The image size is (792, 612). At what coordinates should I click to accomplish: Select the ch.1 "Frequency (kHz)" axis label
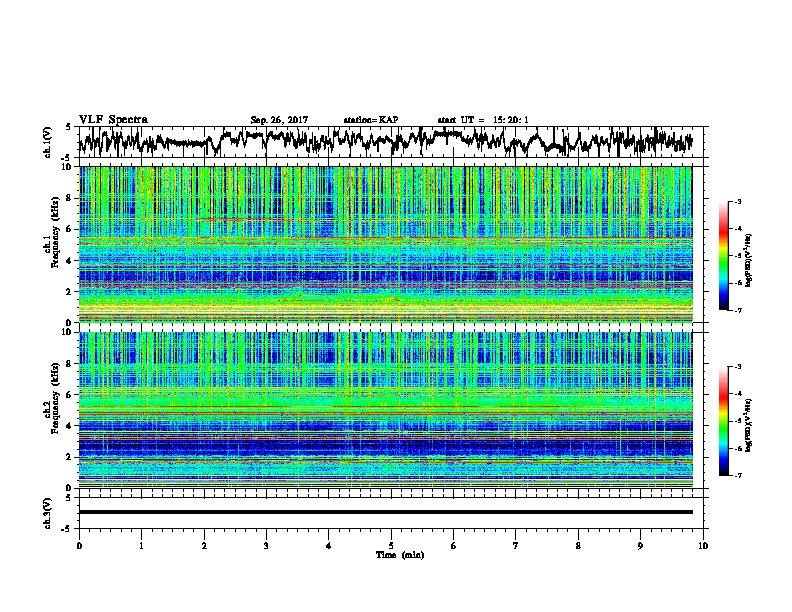click(x=55, y=233)
